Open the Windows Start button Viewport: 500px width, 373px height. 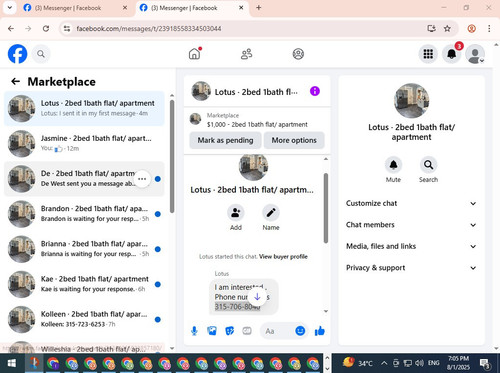point(12,363)
